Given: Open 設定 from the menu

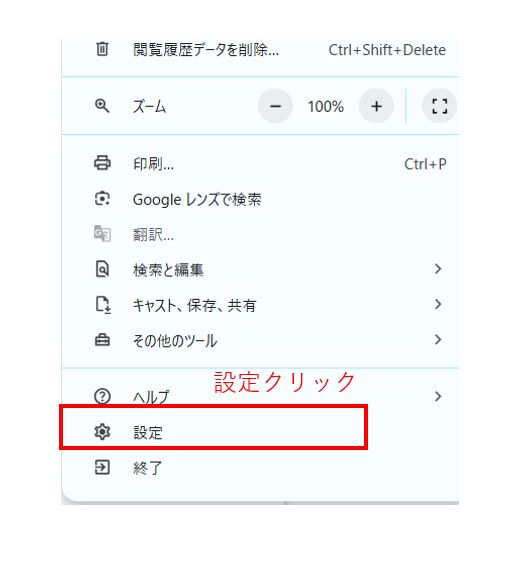Looking at the screenshot, I should tap(260, 432).
